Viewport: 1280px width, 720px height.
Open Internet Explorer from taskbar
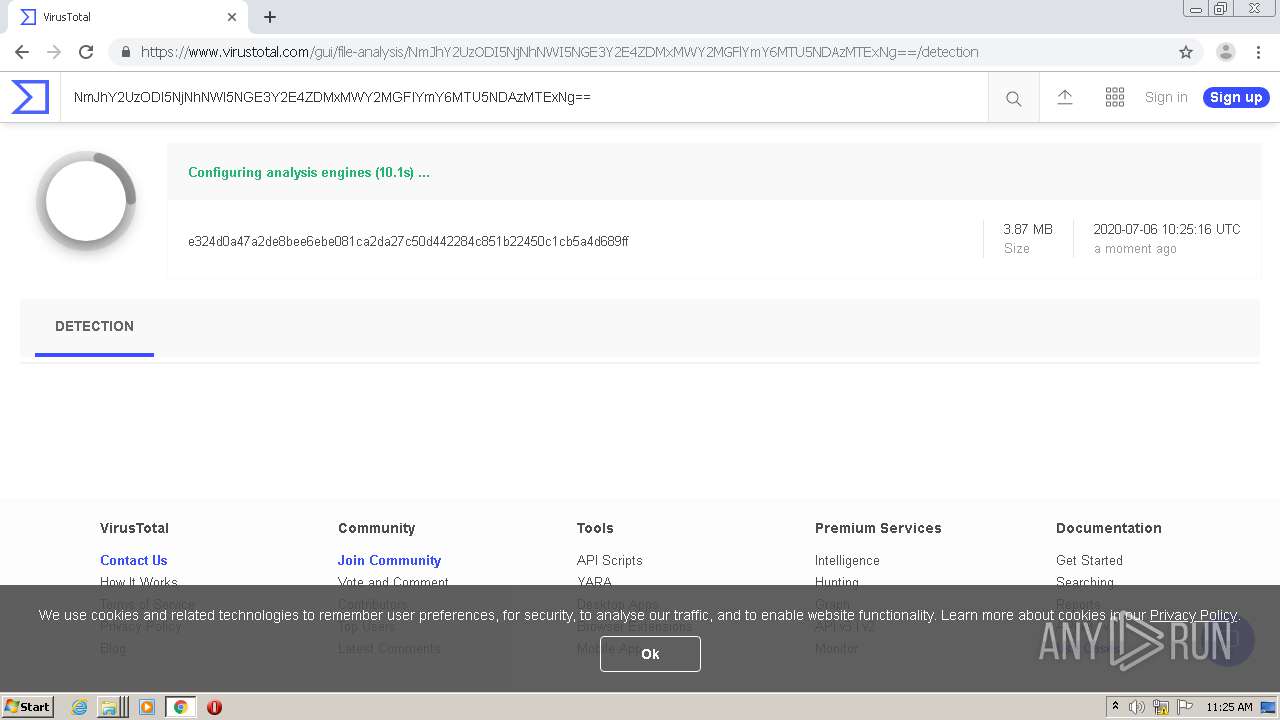tap(80, 707)
